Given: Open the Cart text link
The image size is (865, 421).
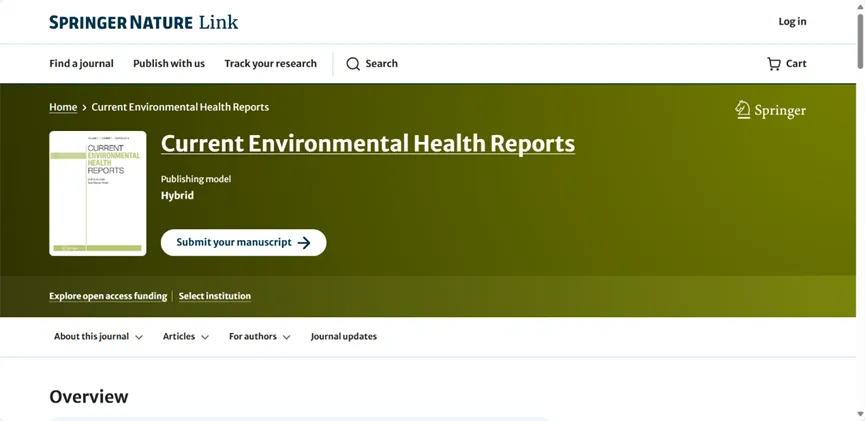Looking at the screenshot, I should 796,63.
